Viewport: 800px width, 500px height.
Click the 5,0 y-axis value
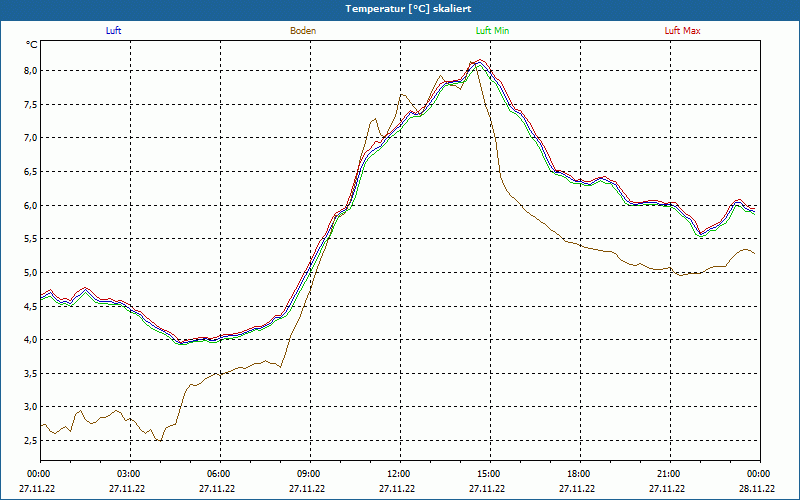(32, 272)
